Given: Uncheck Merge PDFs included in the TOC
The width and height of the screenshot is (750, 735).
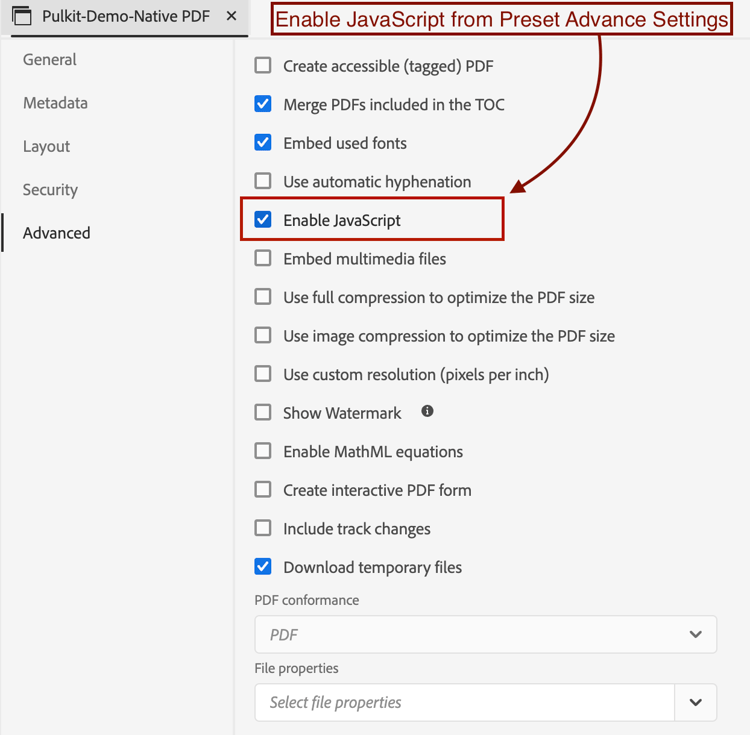Looking at the screenshot, I should point(263,104).
